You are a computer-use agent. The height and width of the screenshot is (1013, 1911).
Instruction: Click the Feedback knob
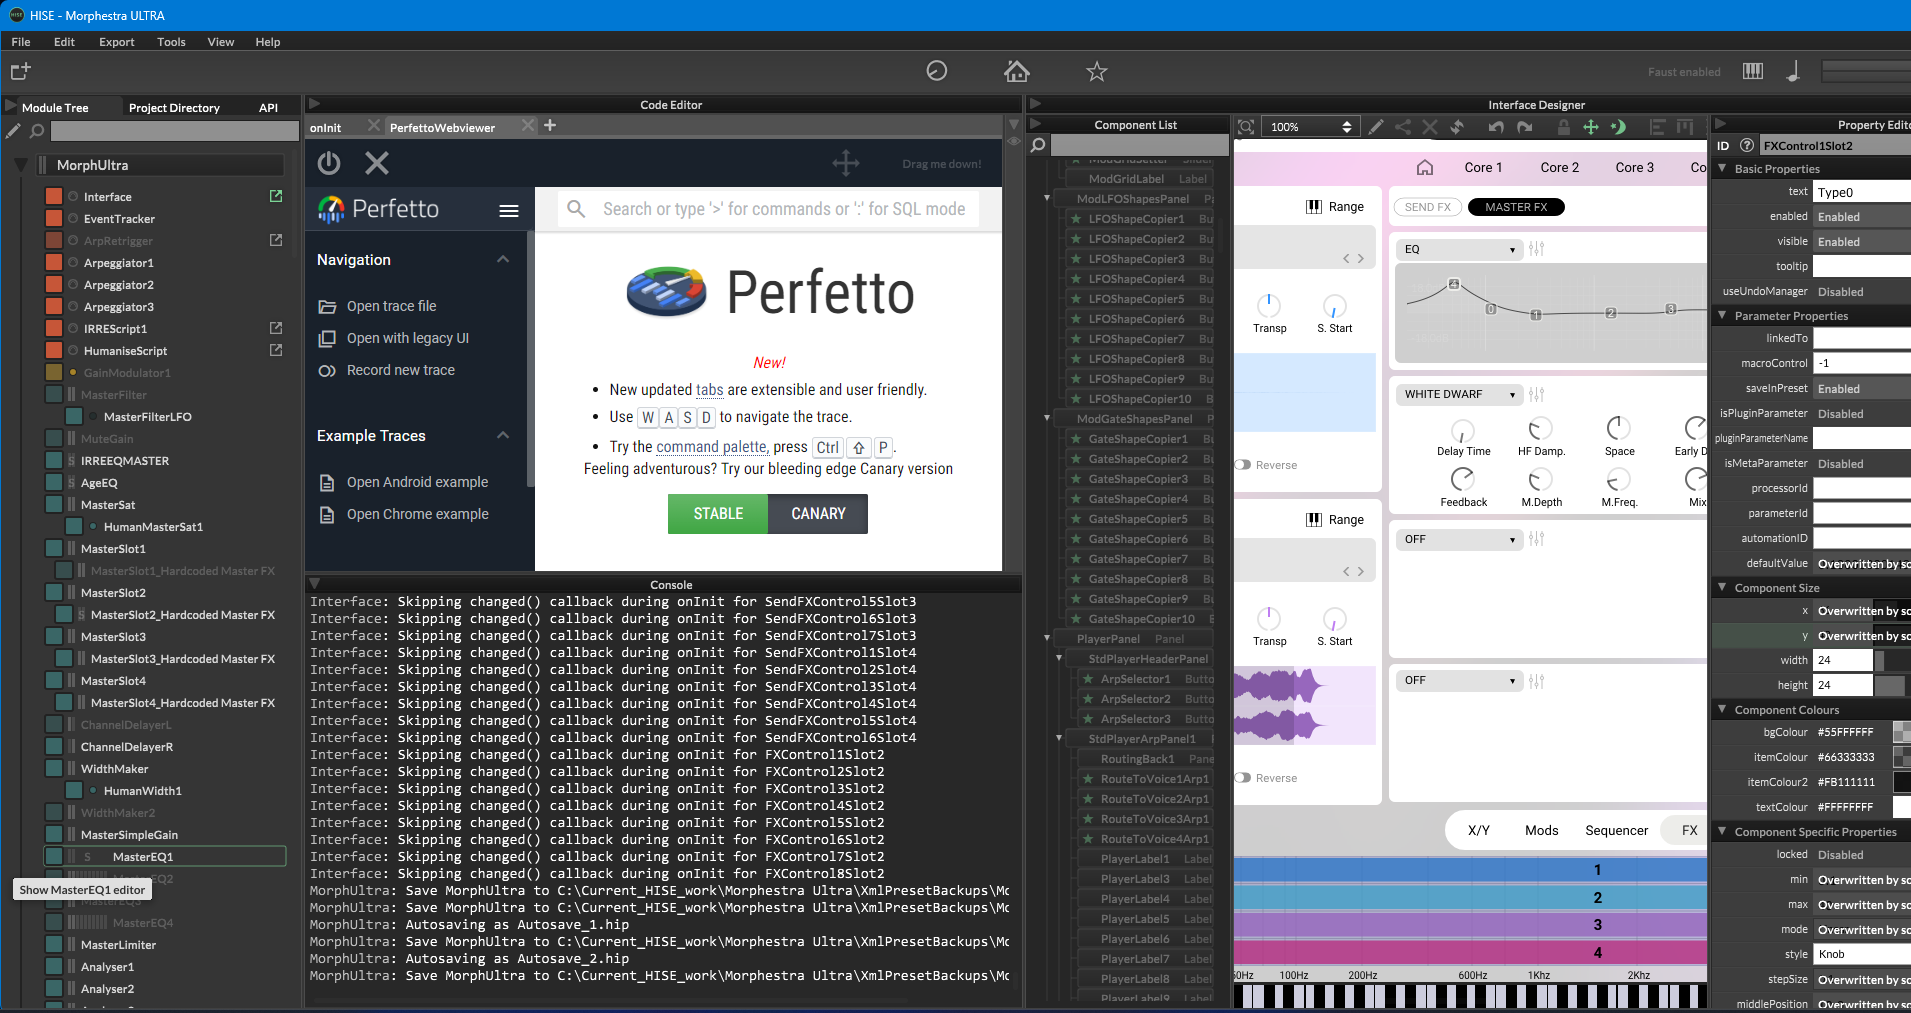1463,479
